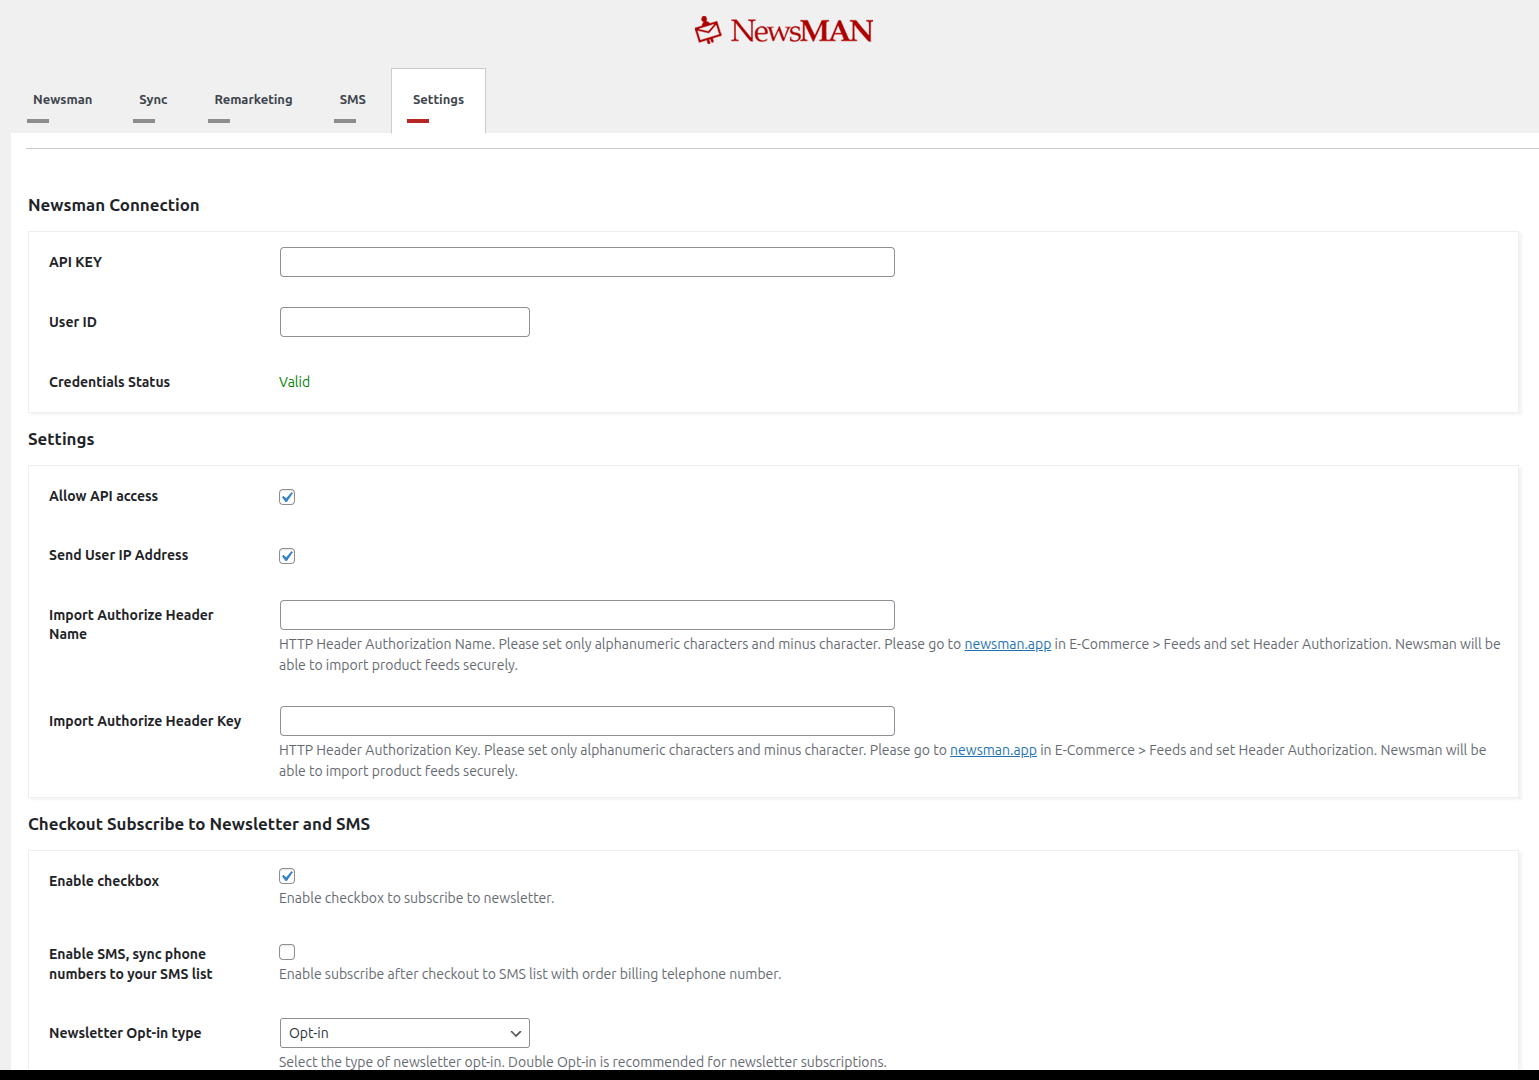Click the Import Authorize Header Name field

(587, 615)
